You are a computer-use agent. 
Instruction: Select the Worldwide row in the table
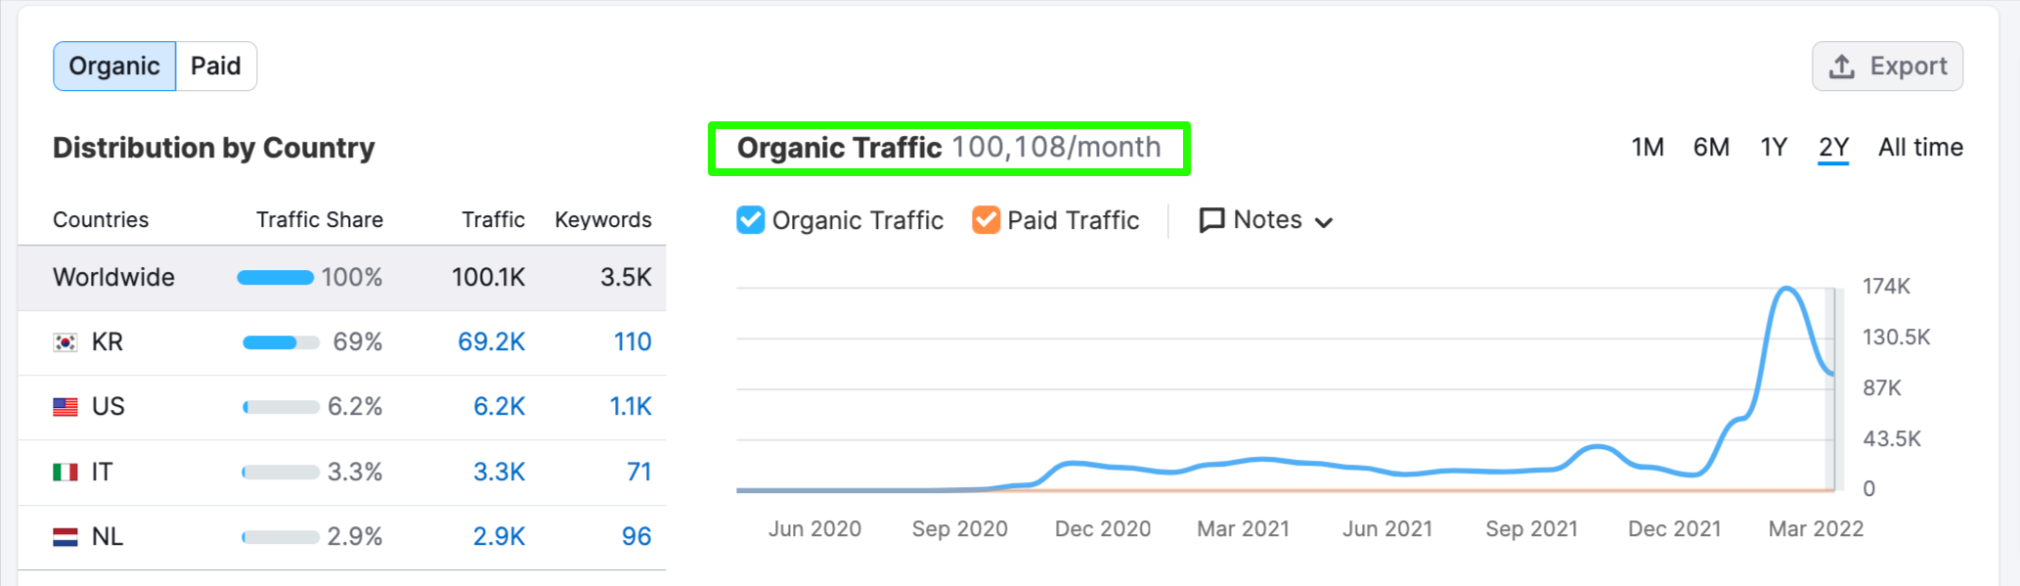pos(113,277)
